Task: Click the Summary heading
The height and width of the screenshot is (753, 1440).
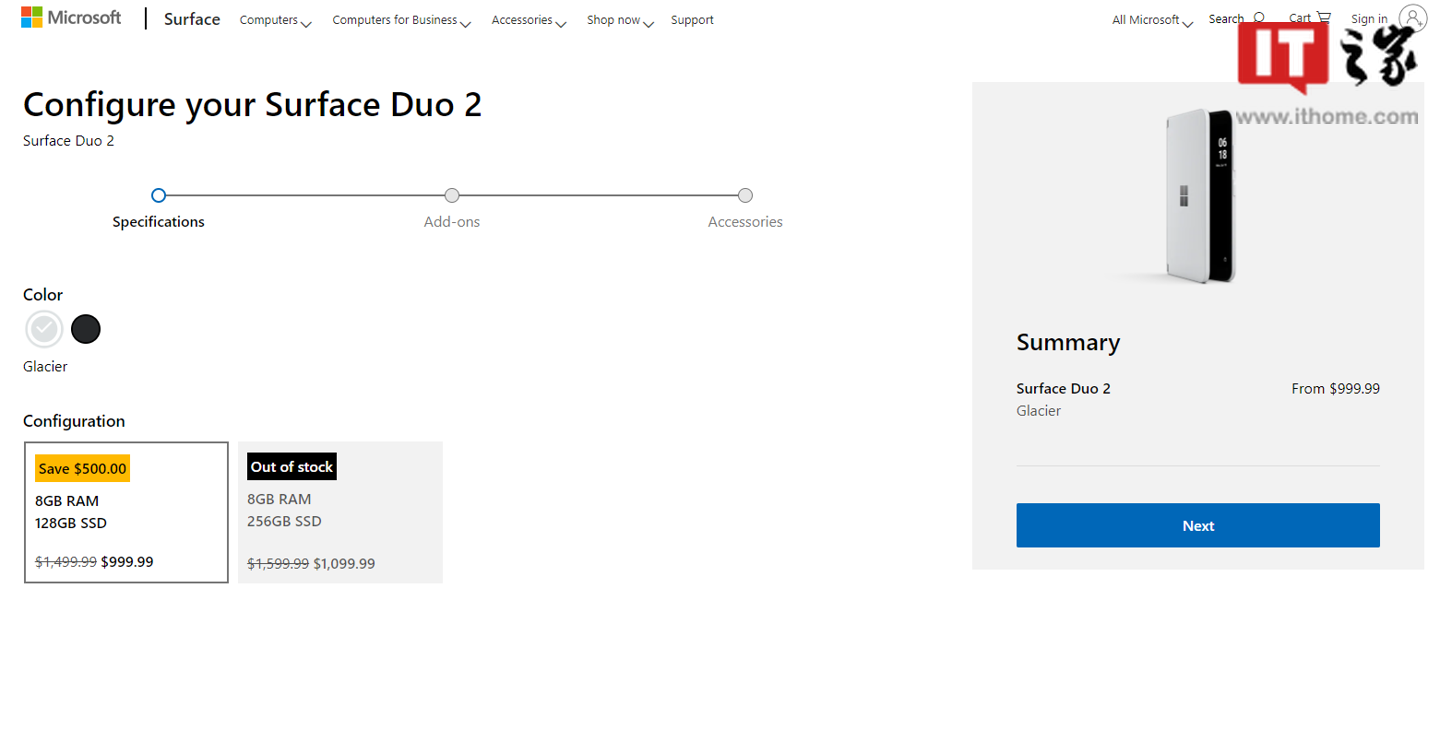Action: click(x=1068, y=342)
